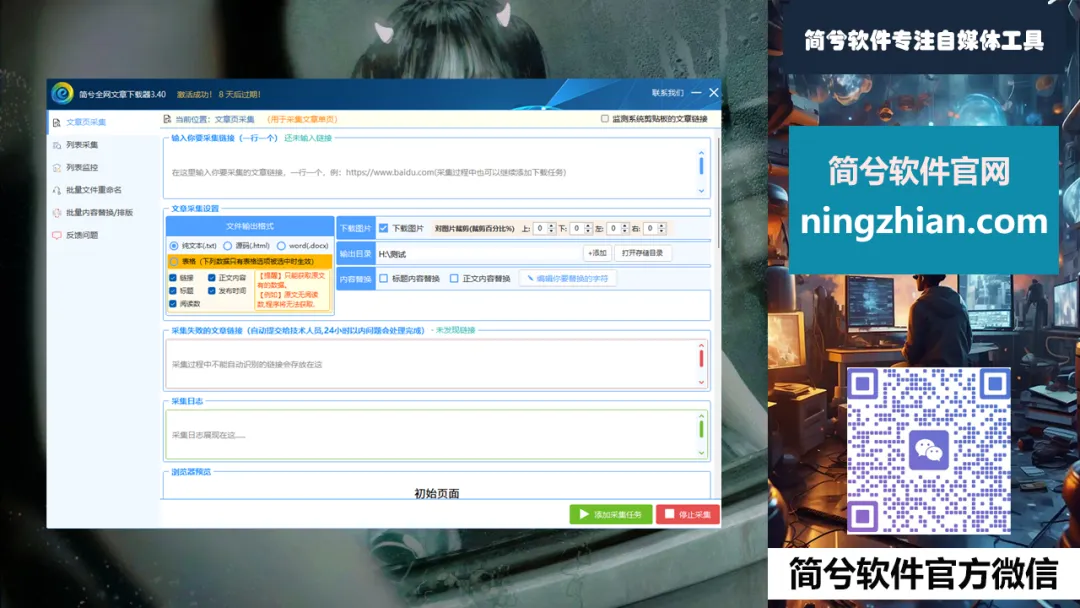This screenshot has height=608, width=1080.
Task: Open 文章页采集 in the sidebar
Action: [85, 122]
